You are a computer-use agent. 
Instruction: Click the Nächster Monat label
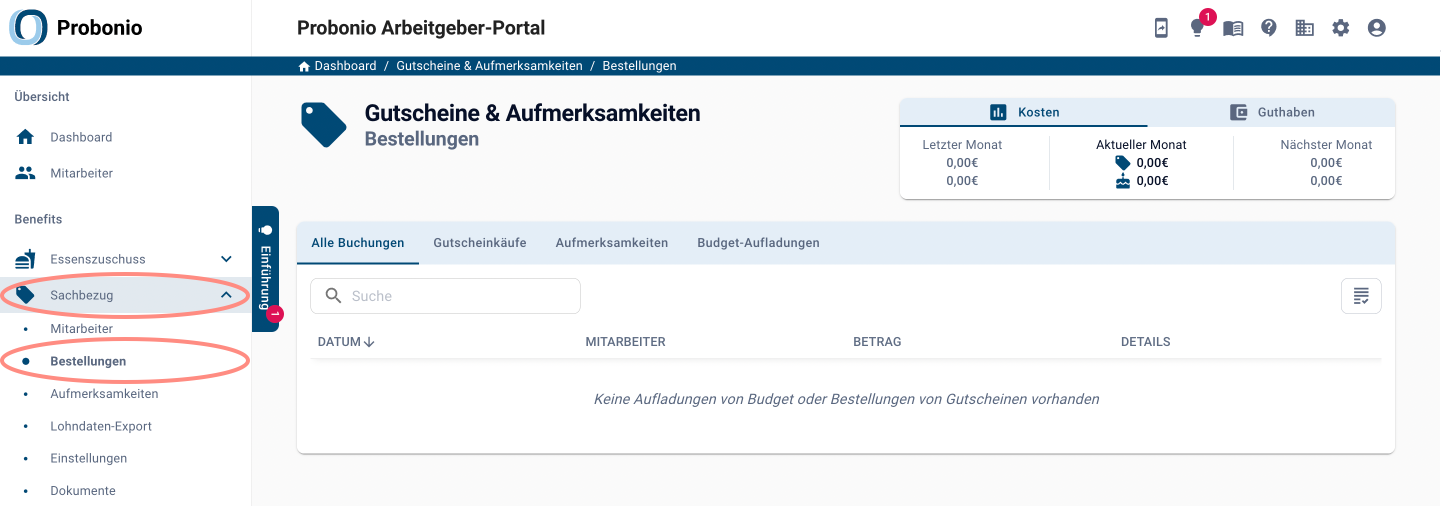pos(1326,145)
